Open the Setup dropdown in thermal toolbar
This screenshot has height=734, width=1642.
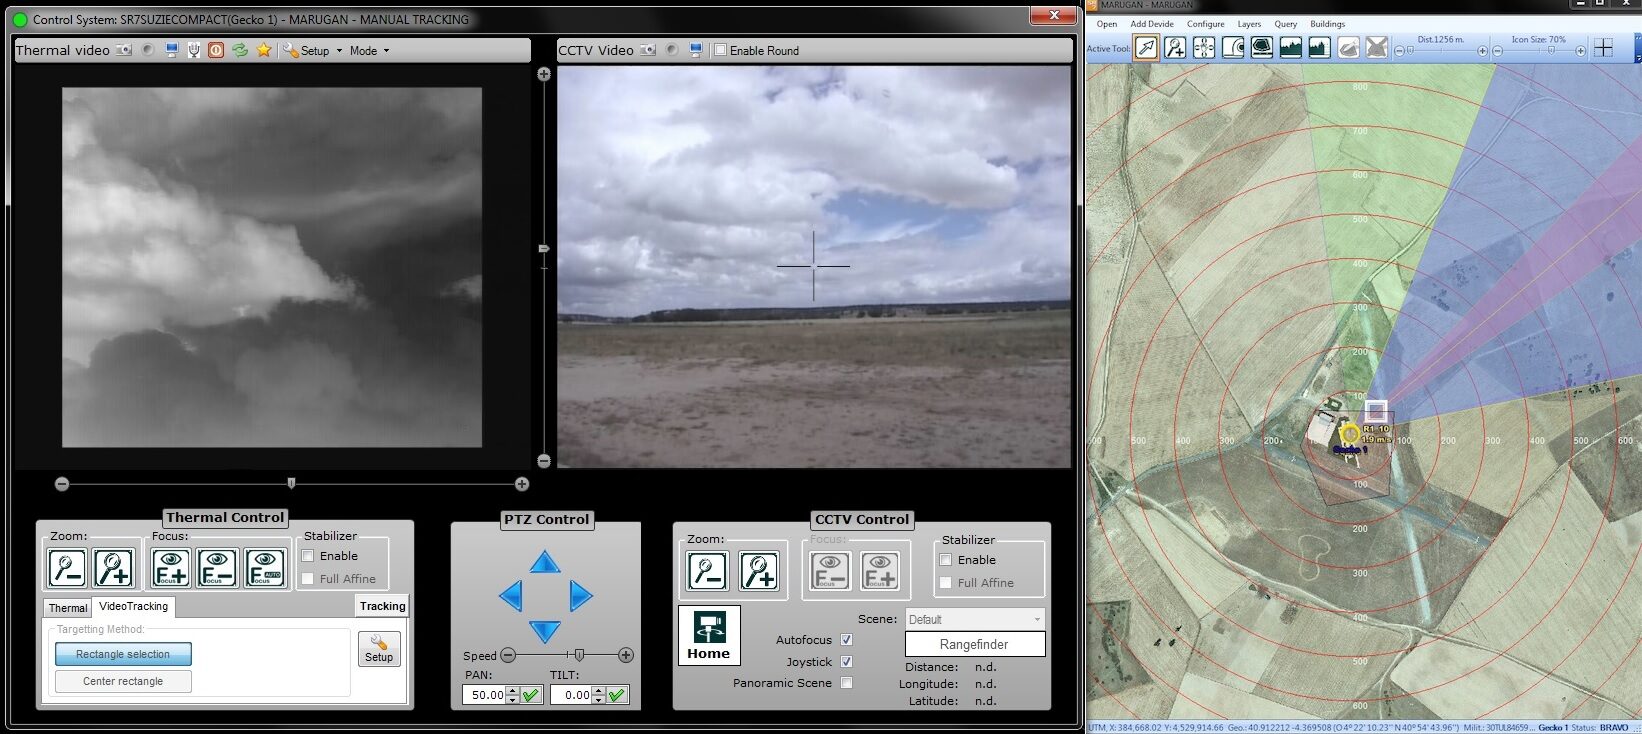314,51
